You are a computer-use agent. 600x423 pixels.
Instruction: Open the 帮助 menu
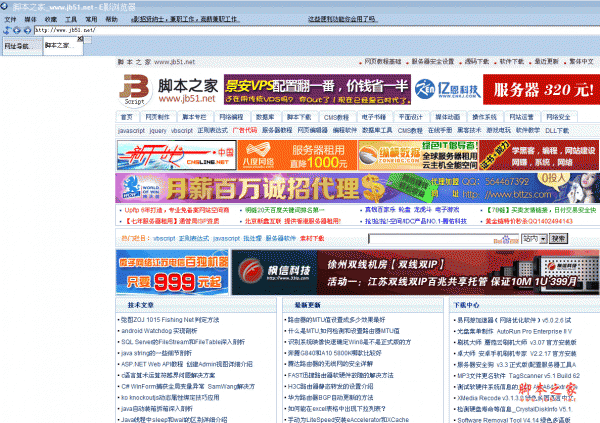point(111,19)
